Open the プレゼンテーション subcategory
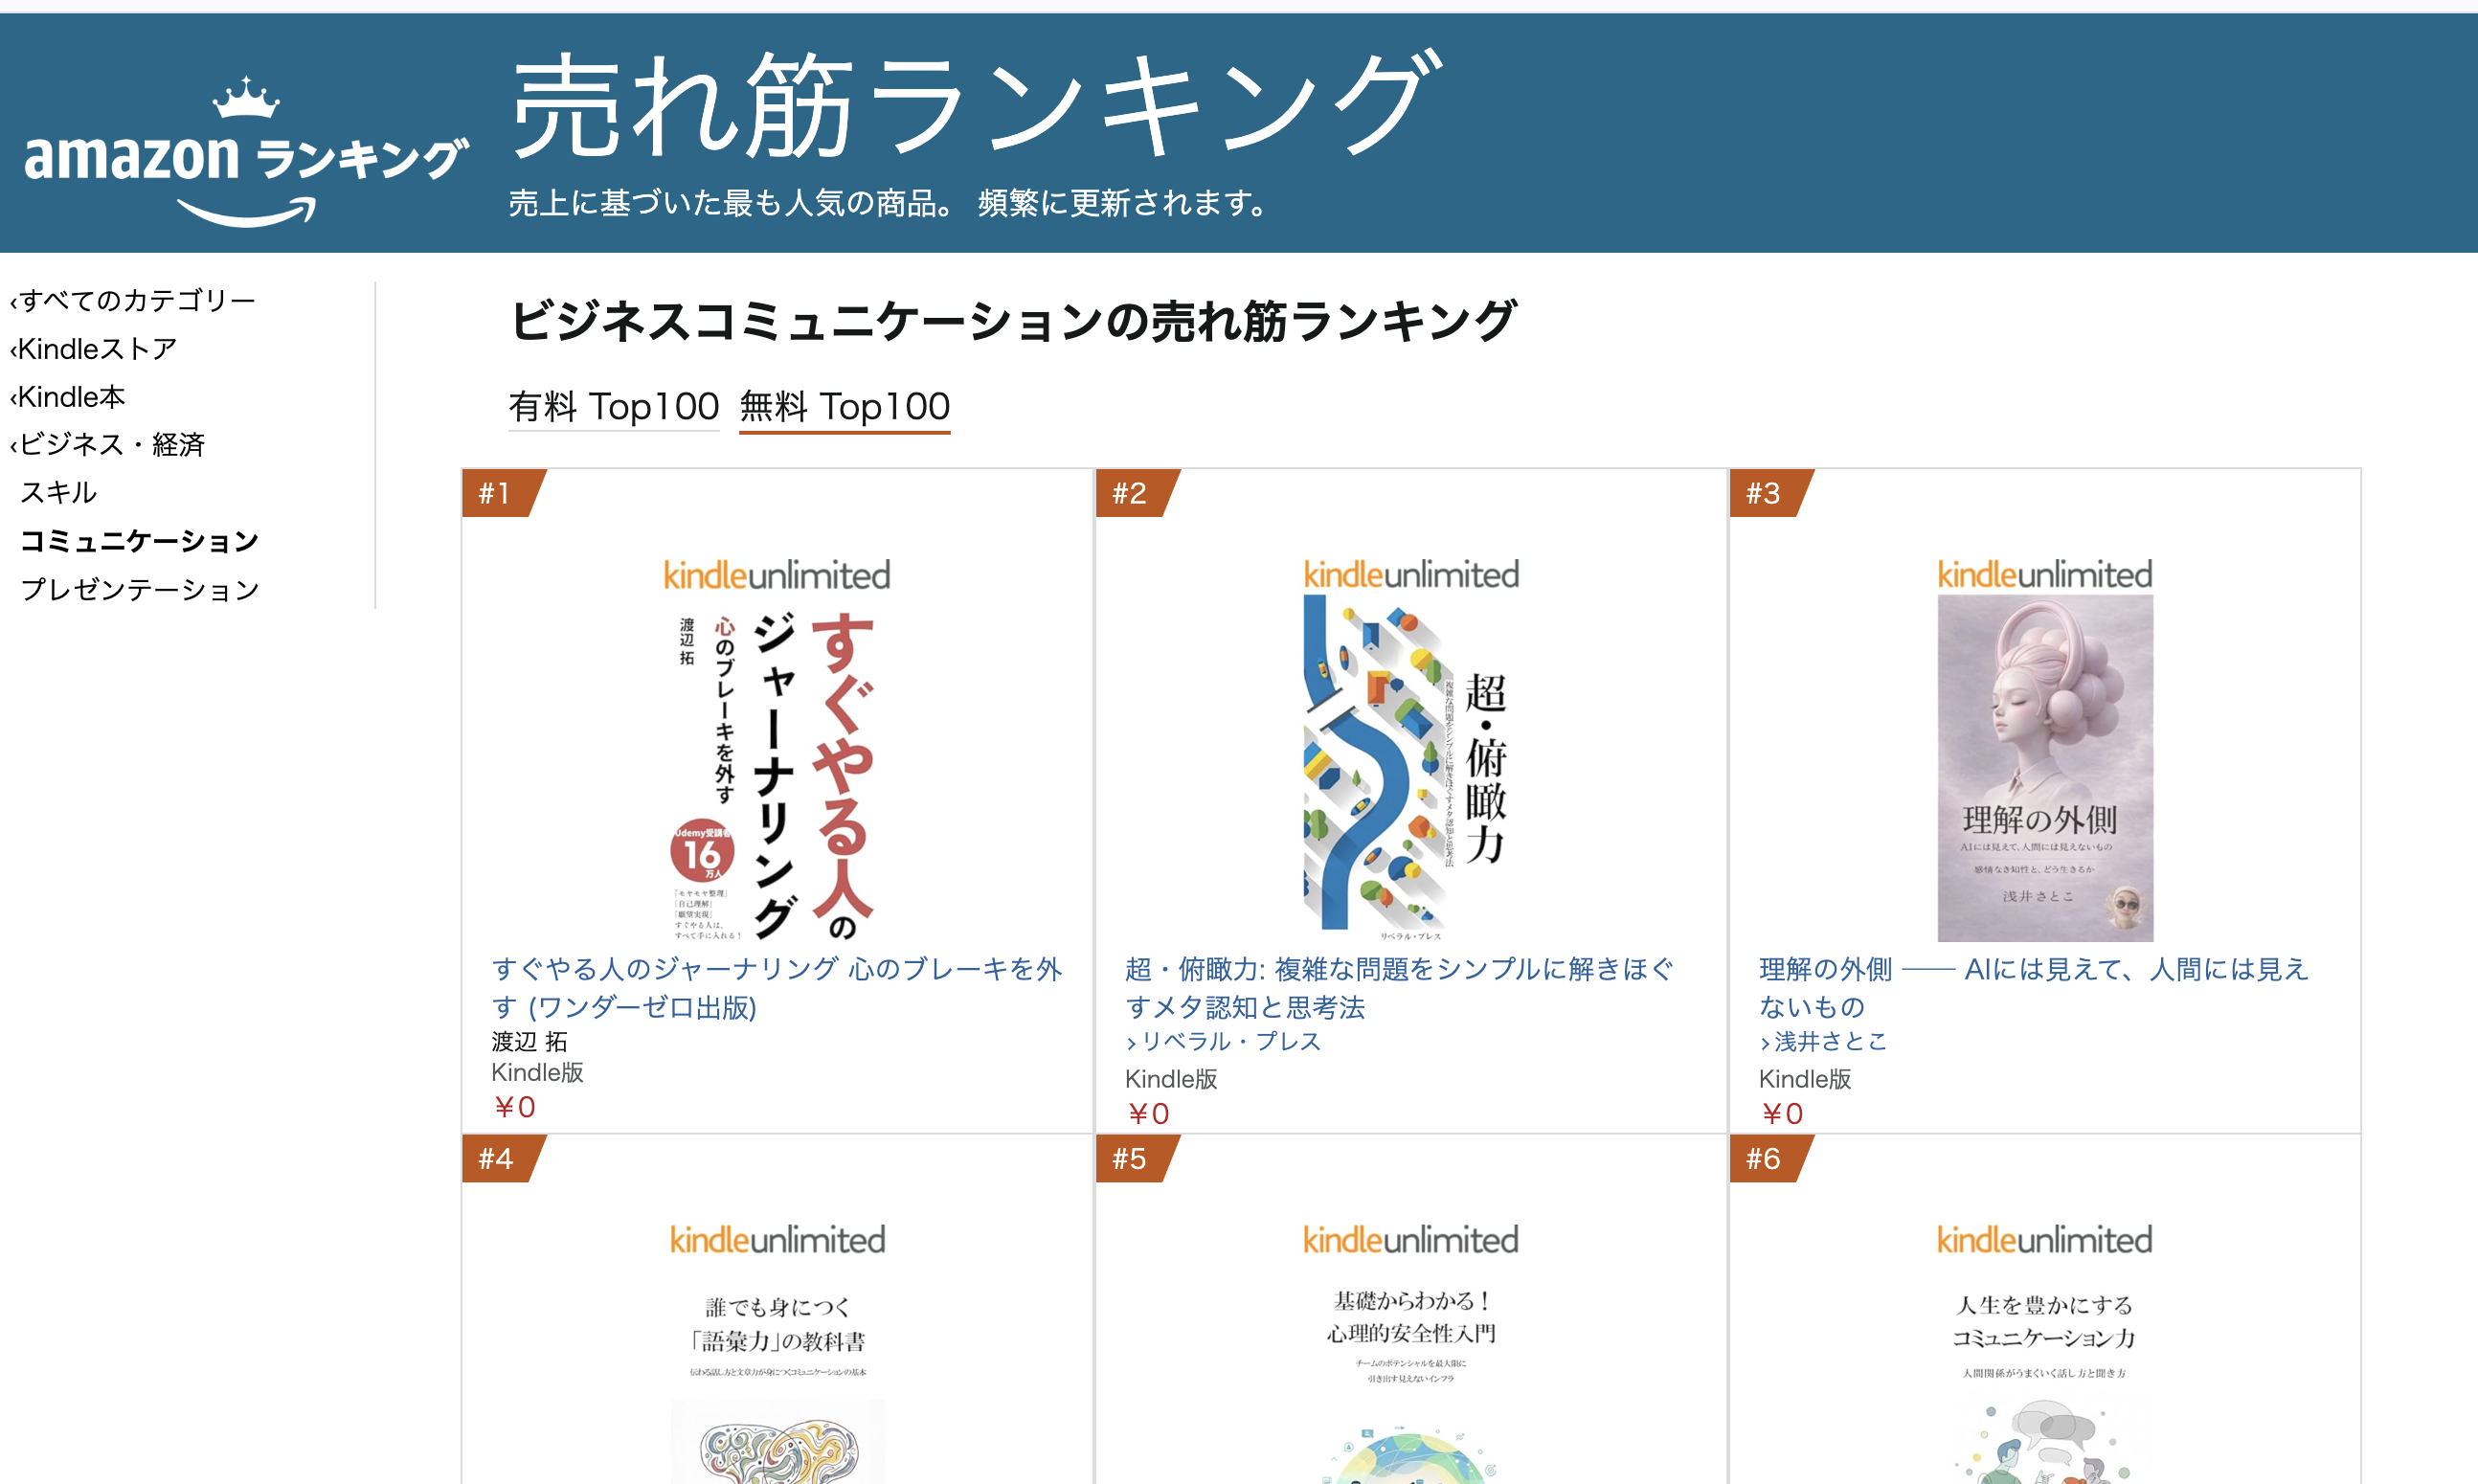Image resolution: width=2478 pixels, height=1484 pixels. (x=140, y=589)
